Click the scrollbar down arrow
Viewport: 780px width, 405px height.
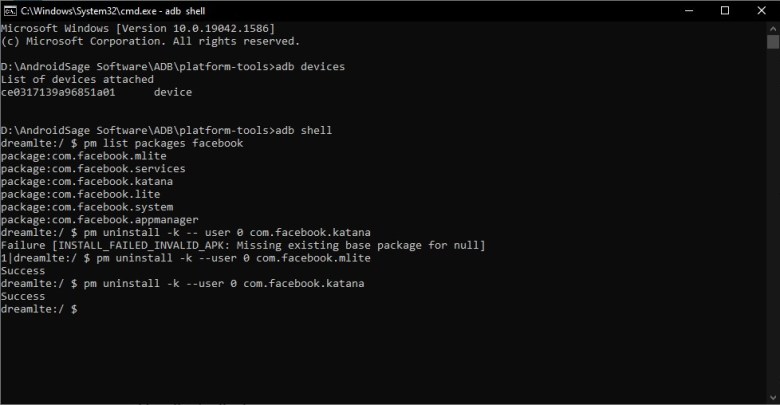point(773,398)
